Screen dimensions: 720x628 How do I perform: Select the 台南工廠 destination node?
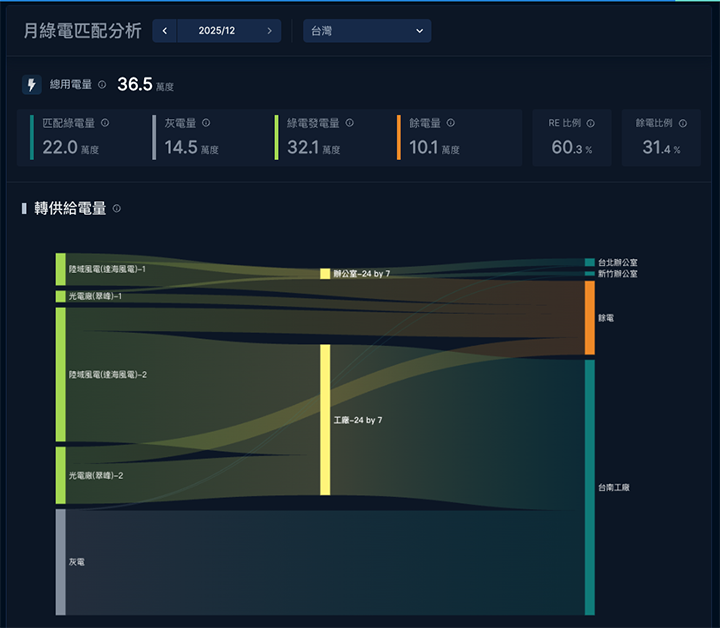point(590,487)
